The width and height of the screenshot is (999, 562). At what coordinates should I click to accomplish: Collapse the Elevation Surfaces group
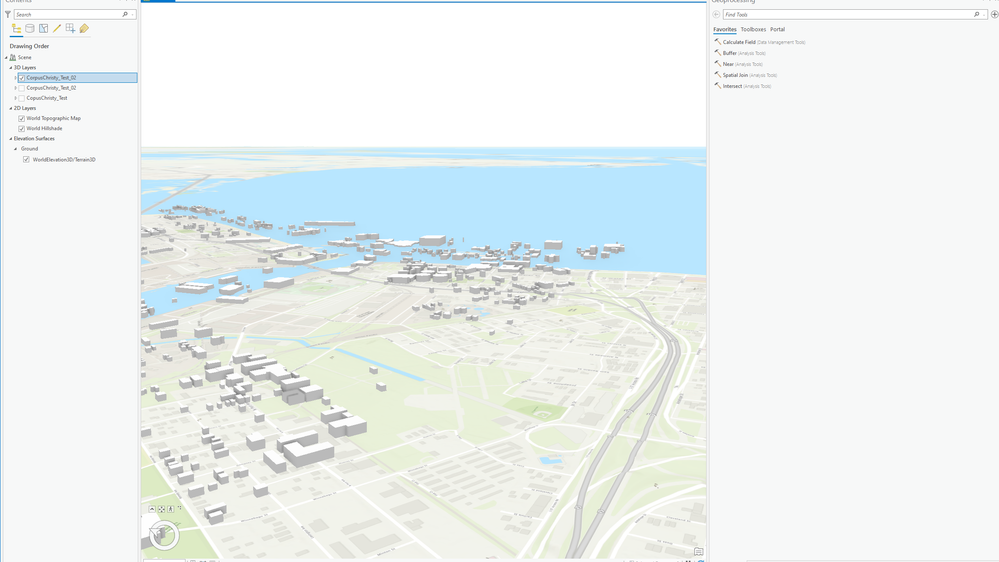tap(11, 139)
